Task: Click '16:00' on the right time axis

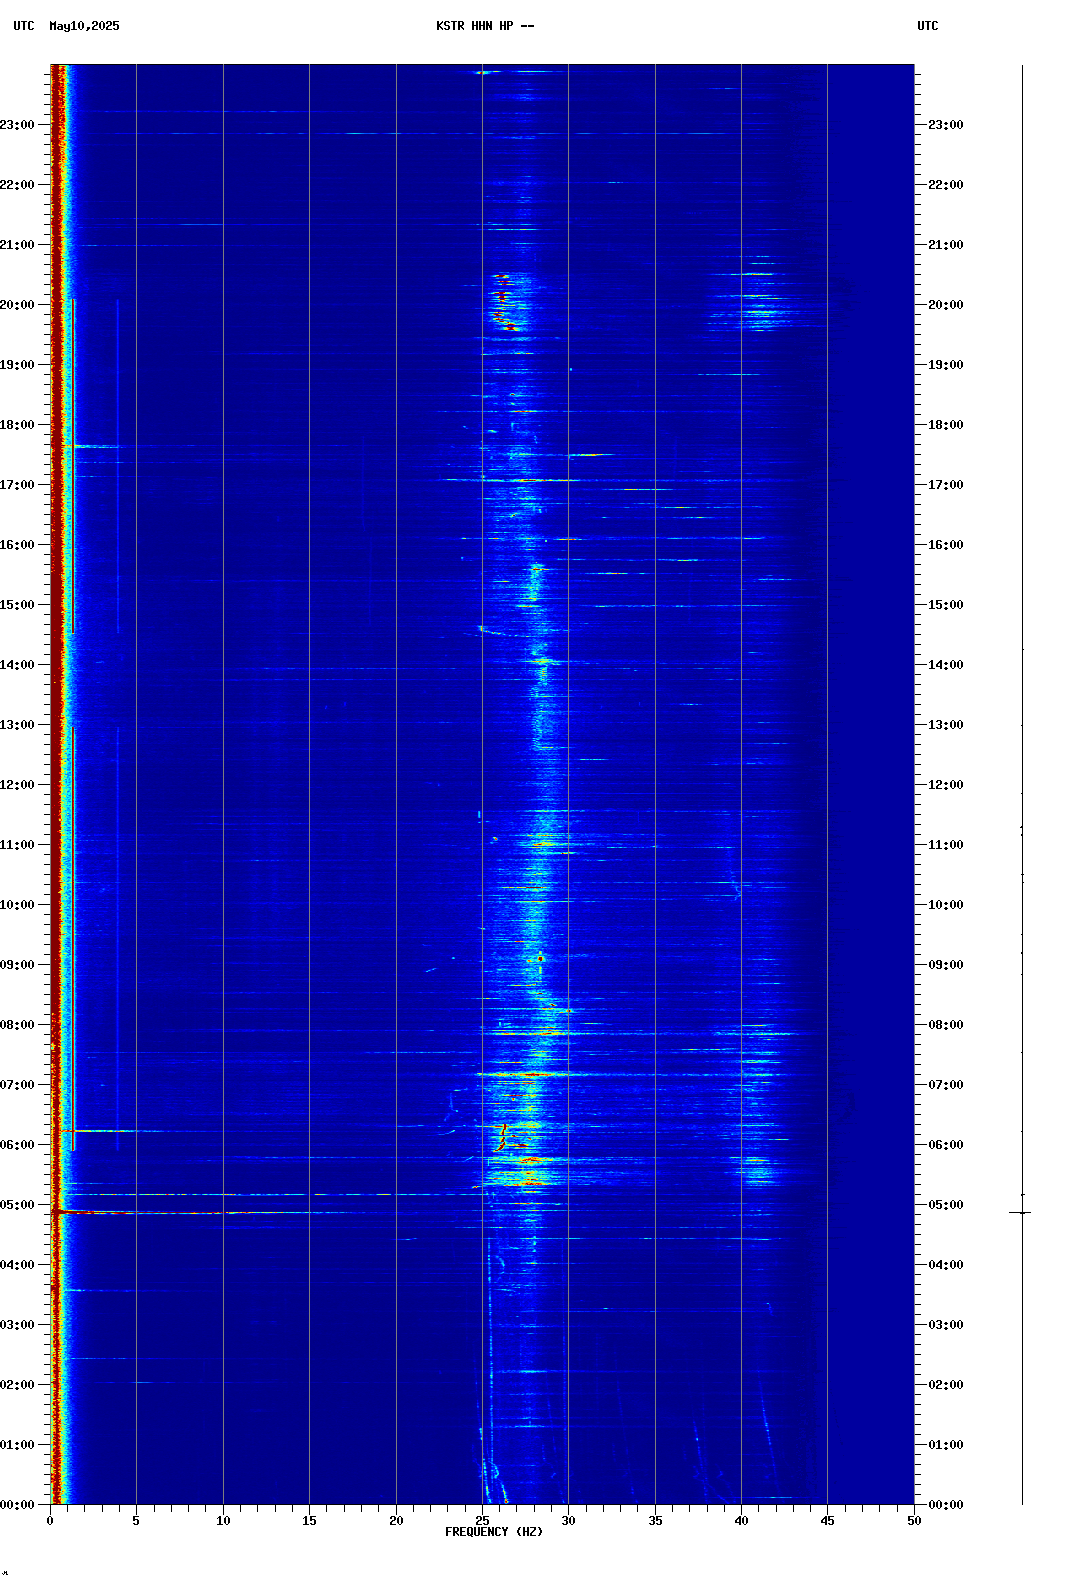Action: [x=946, y=545]
